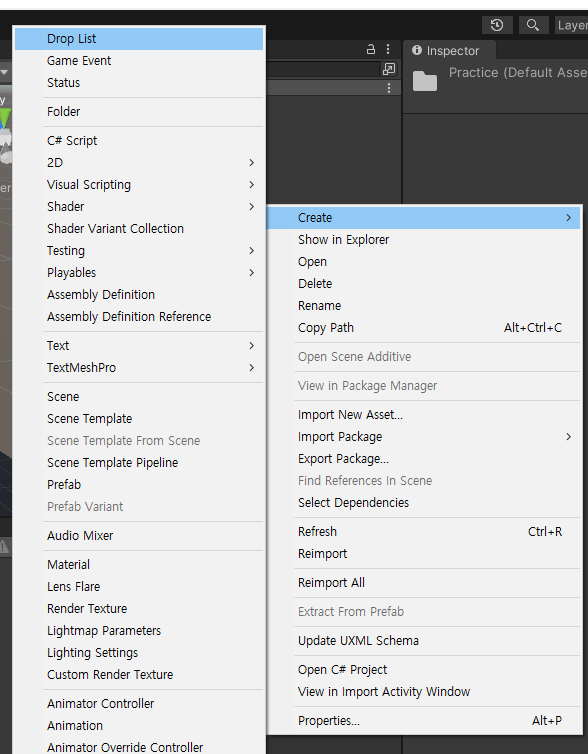Screen dimensions: 588x754
Task: Expand the Shader submenu
Action: 139,207
